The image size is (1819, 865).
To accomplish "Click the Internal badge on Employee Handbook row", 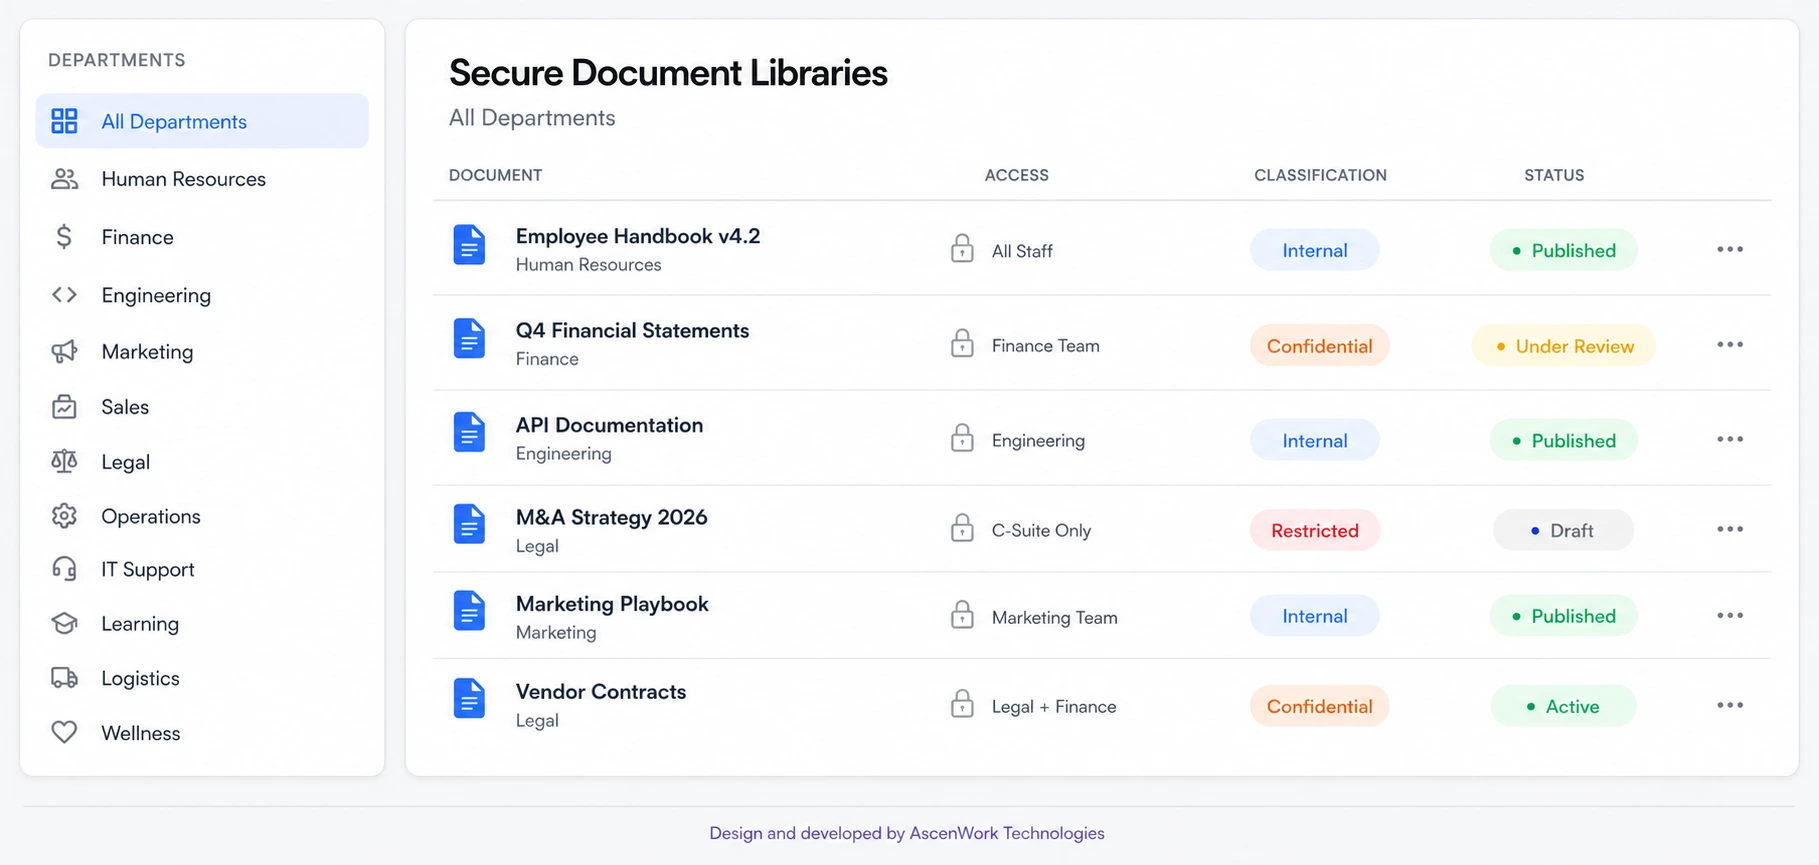I will (x=1315, y=250).
